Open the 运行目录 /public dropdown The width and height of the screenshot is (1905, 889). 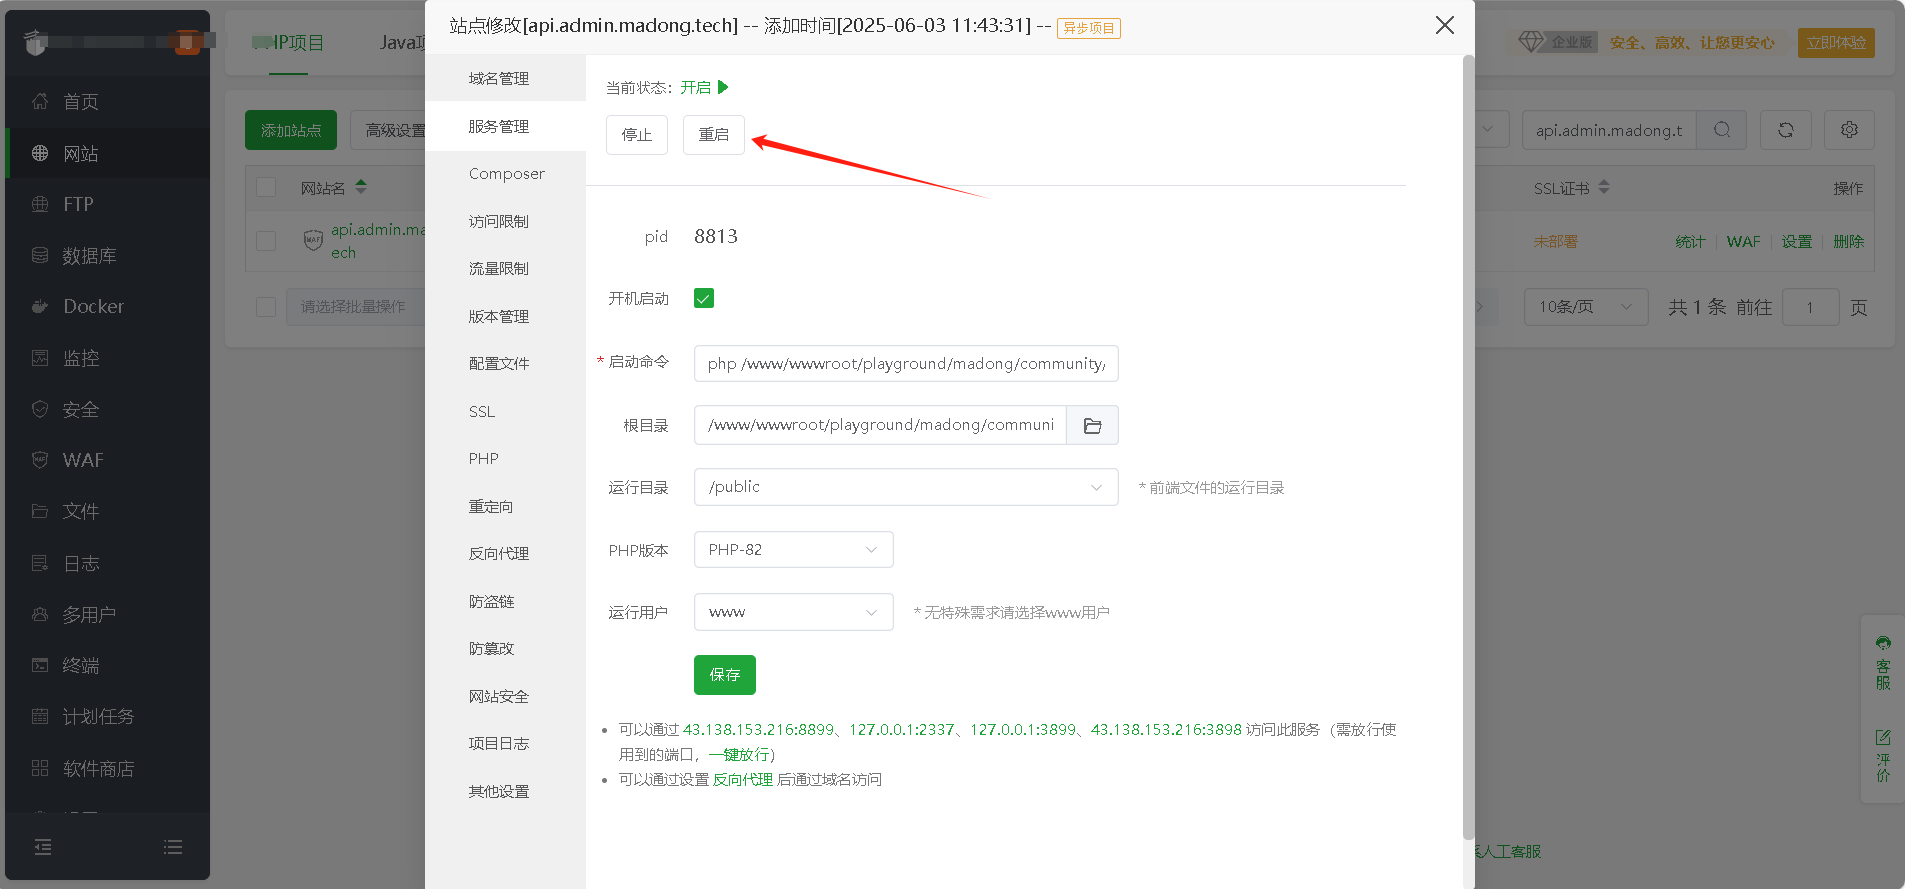pos(905,487)
